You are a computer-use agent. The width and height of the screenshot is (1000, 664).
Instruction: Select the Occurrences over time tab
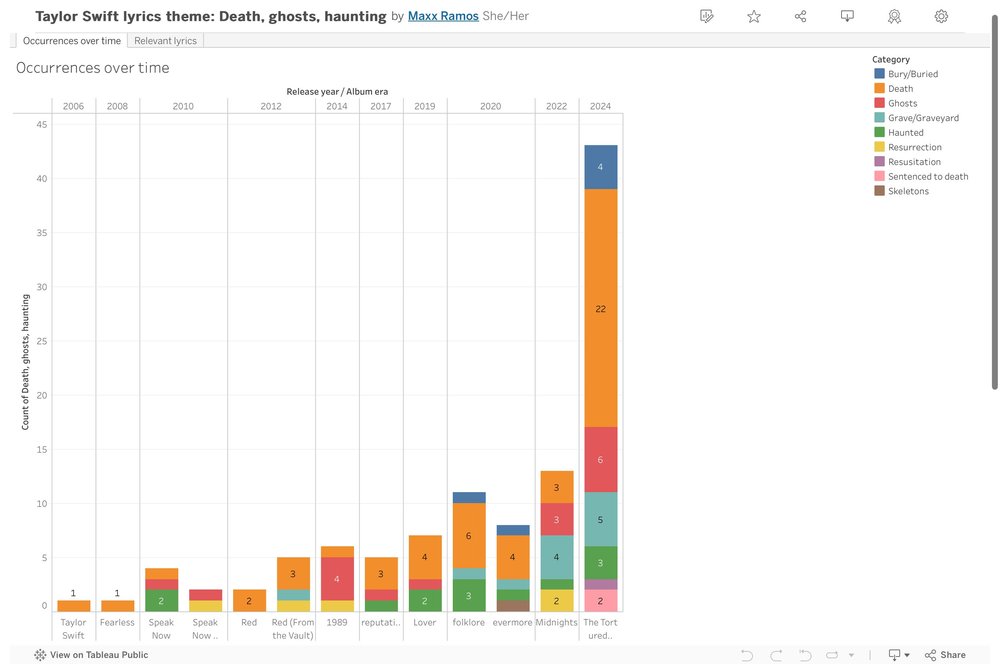[70, 40]
